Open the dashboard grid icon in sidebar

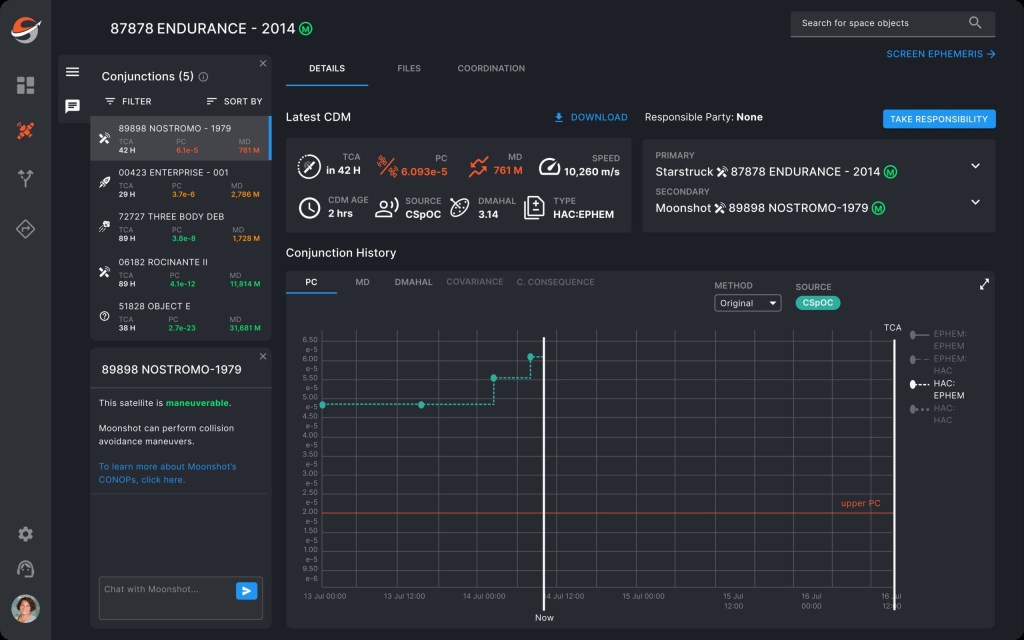tap(26, 85)
